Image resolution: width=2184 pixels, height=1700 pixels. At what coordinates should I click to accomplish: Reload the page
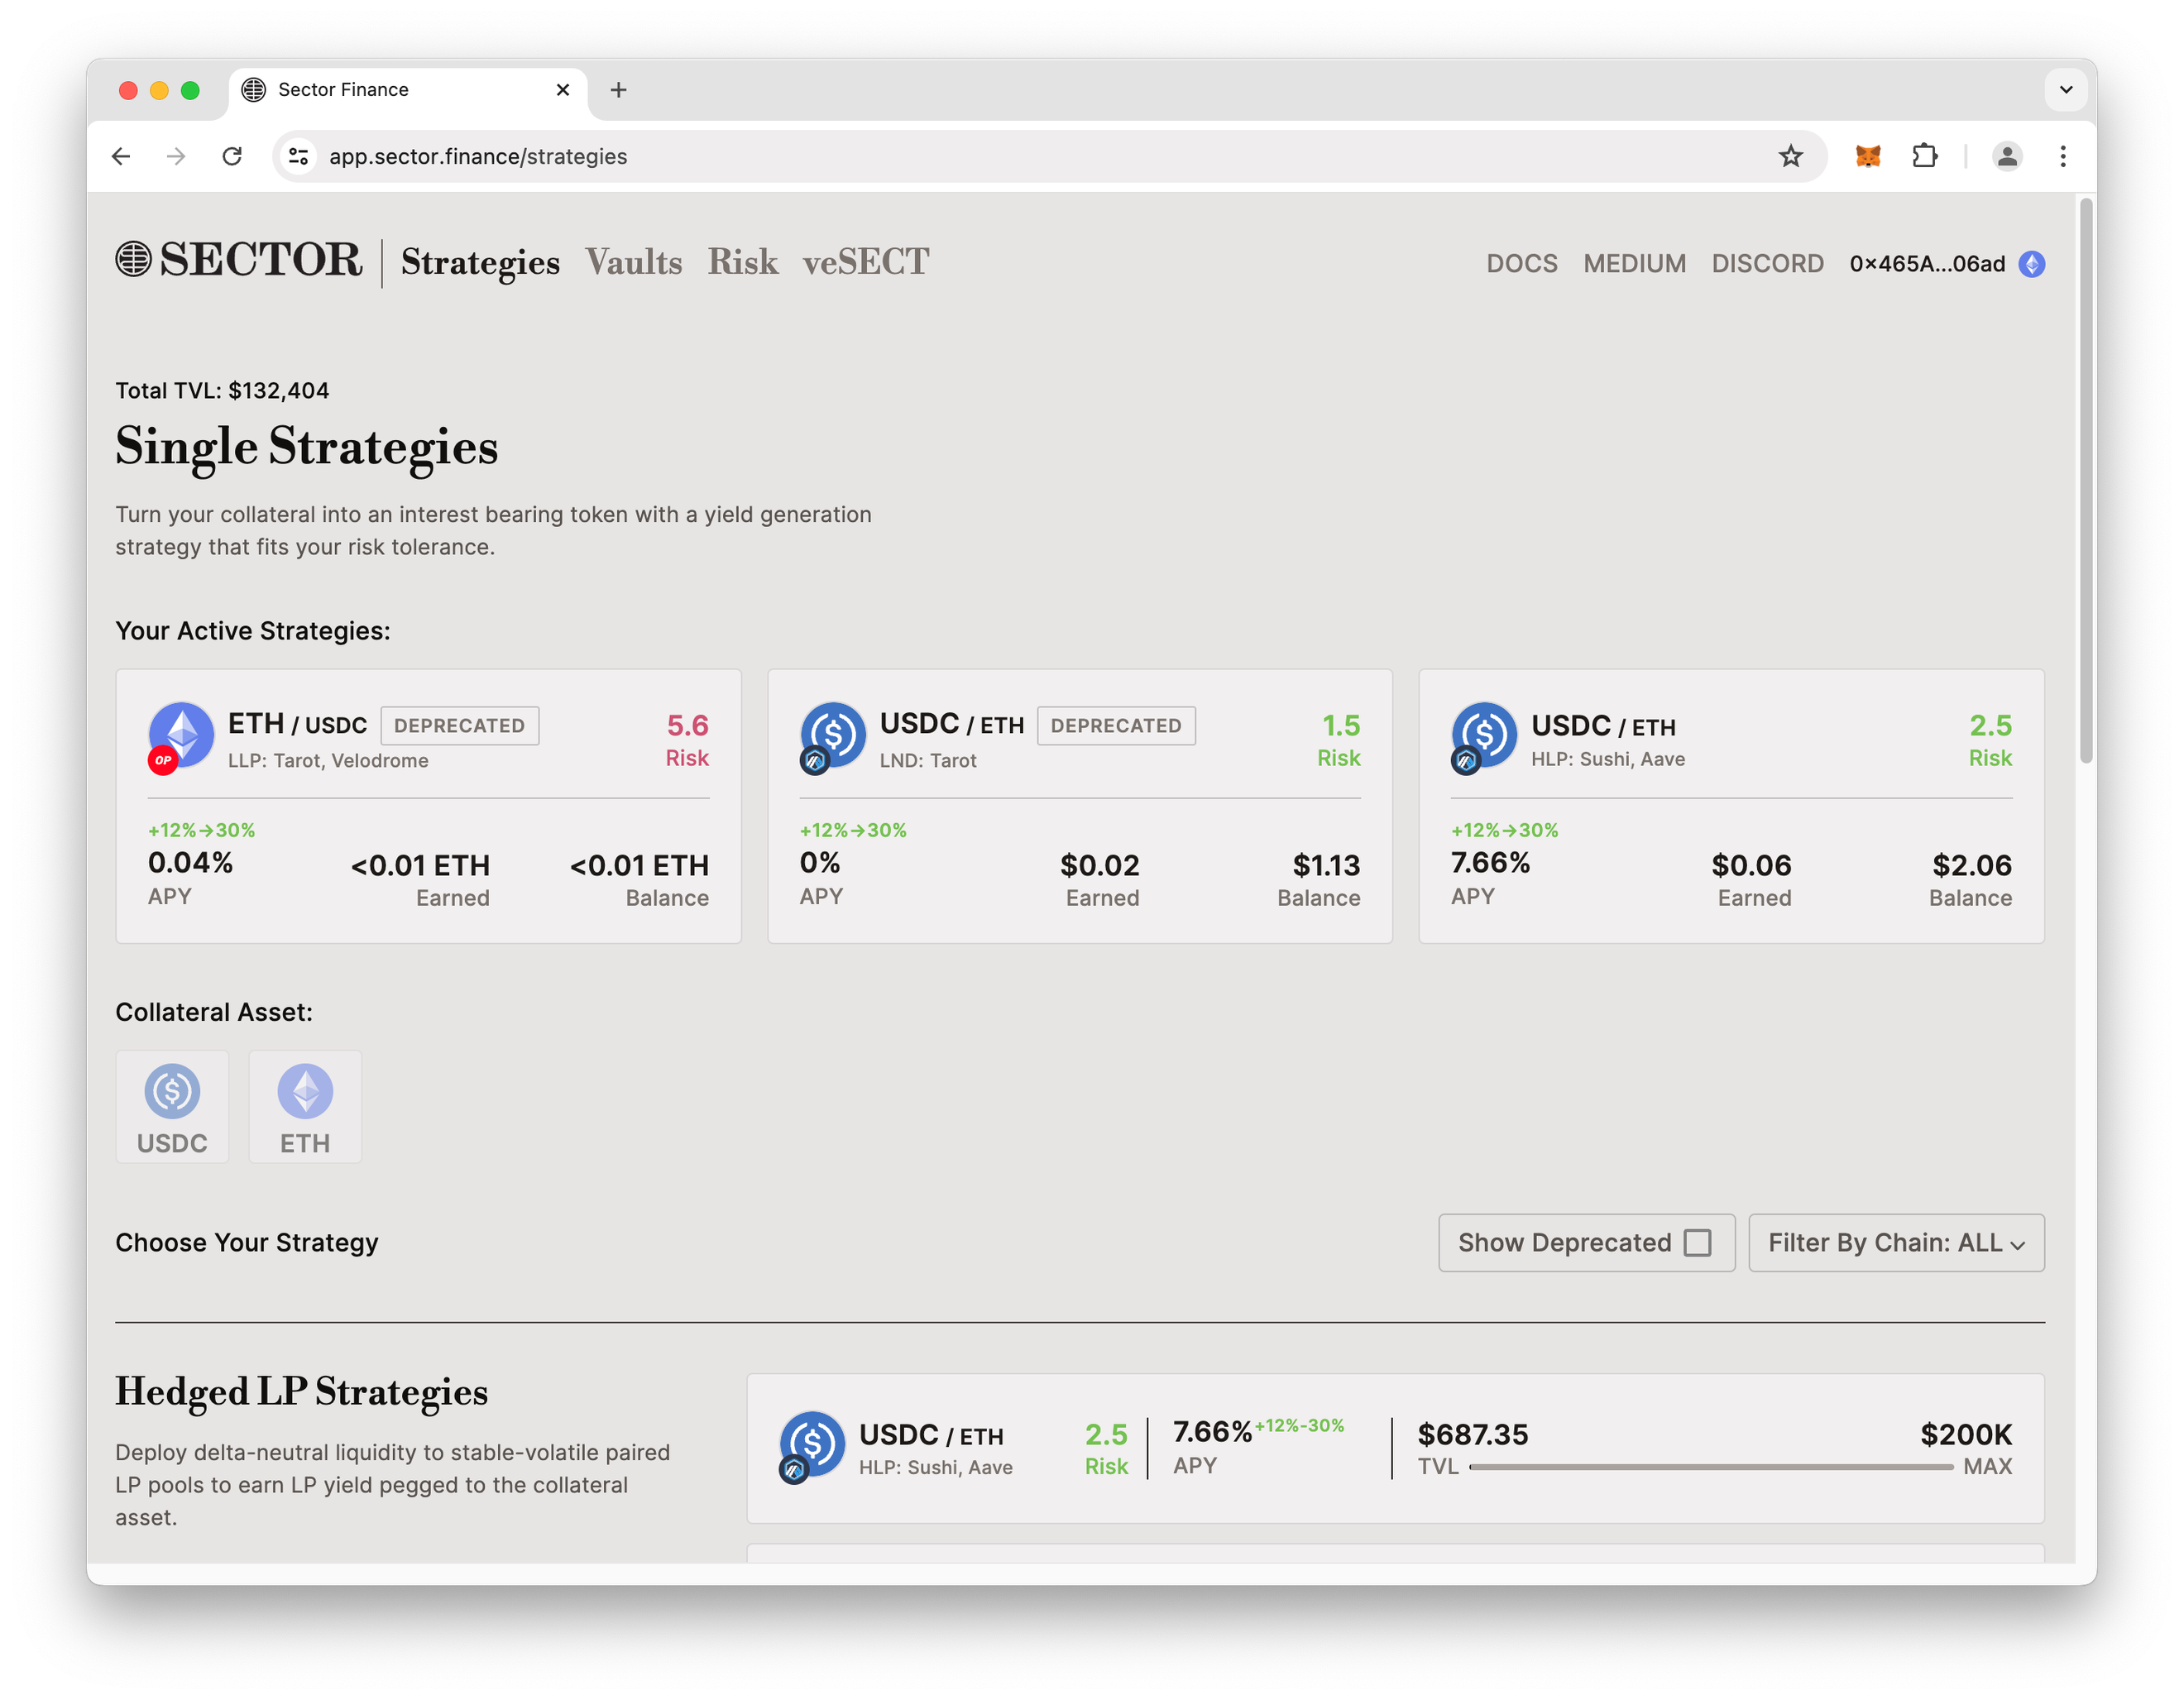[232, 156]
